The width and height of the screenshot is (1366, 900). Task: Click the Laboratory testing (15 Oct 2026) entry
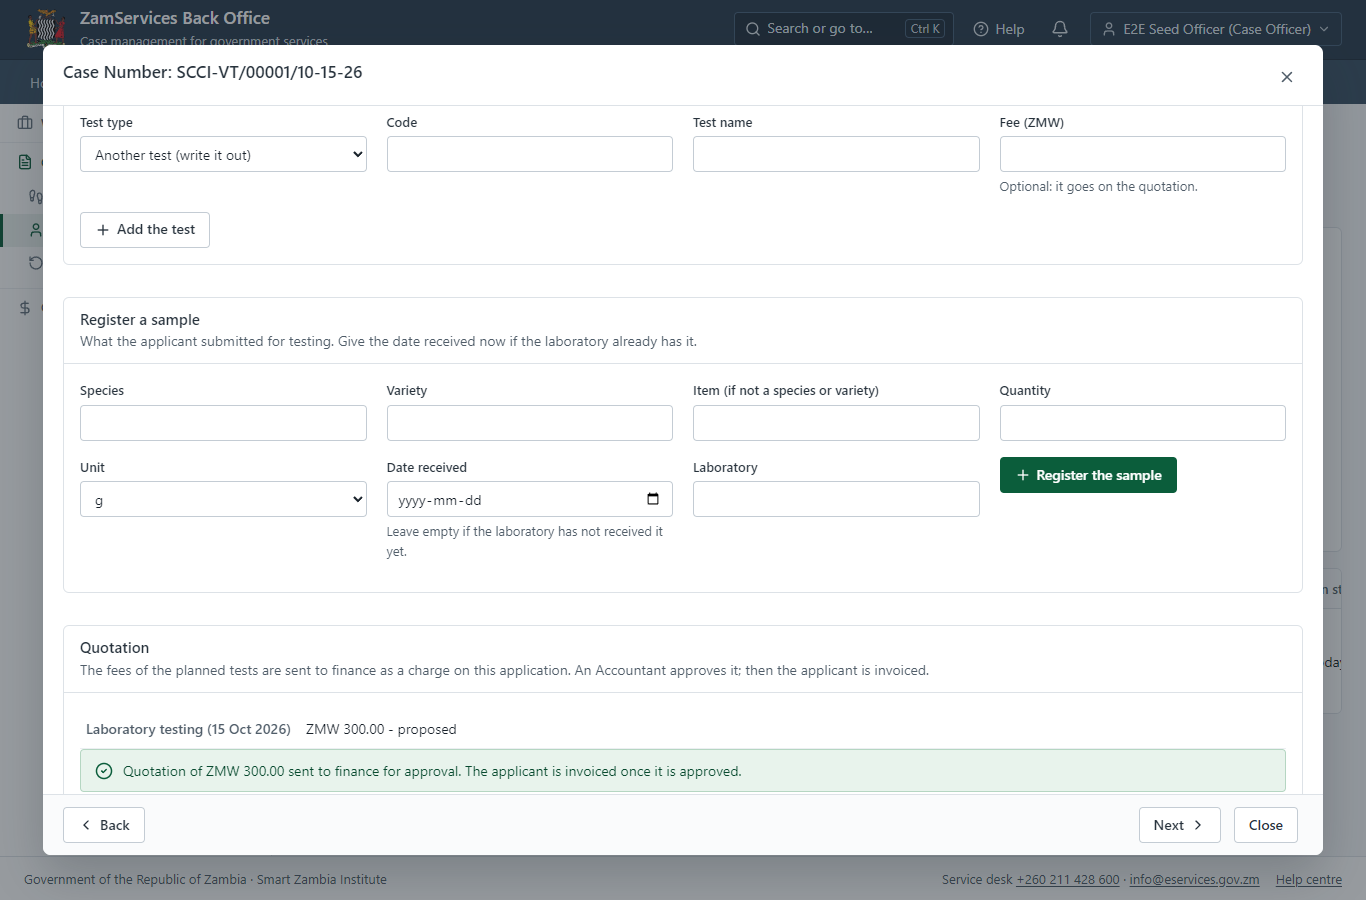[x=188, y=729]
